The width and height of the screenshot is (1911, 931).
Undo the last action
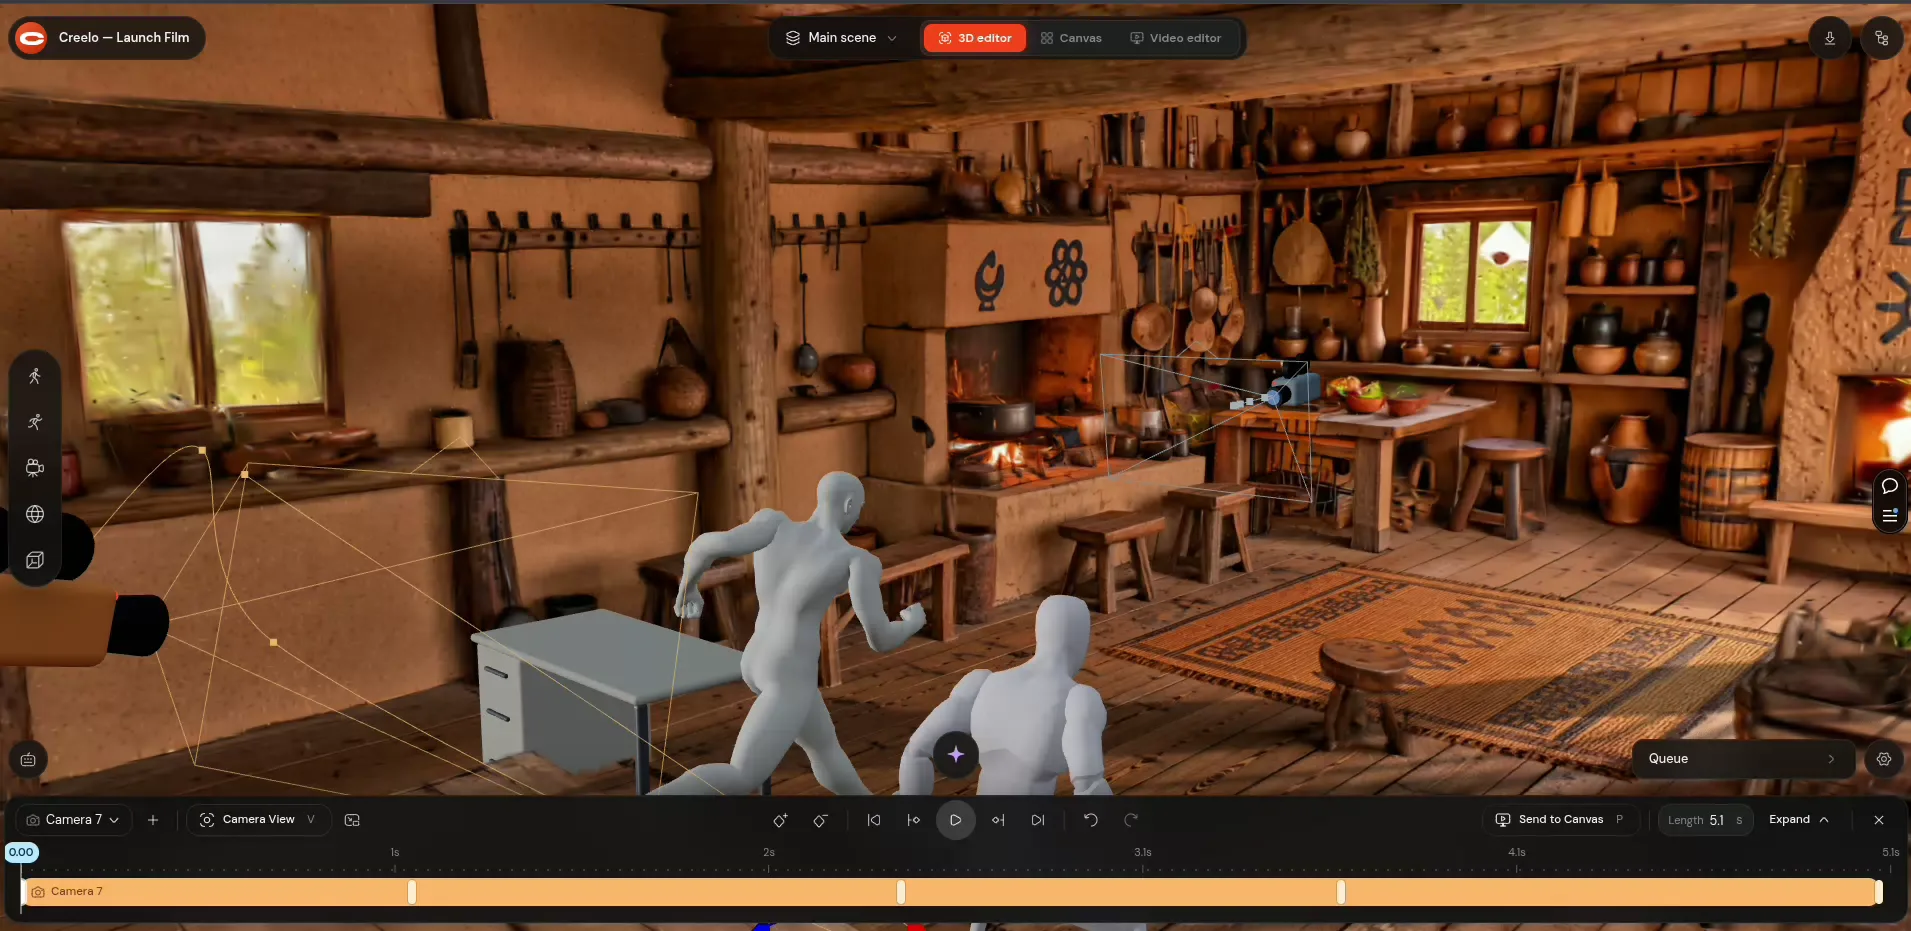(x=1091, y=820)
